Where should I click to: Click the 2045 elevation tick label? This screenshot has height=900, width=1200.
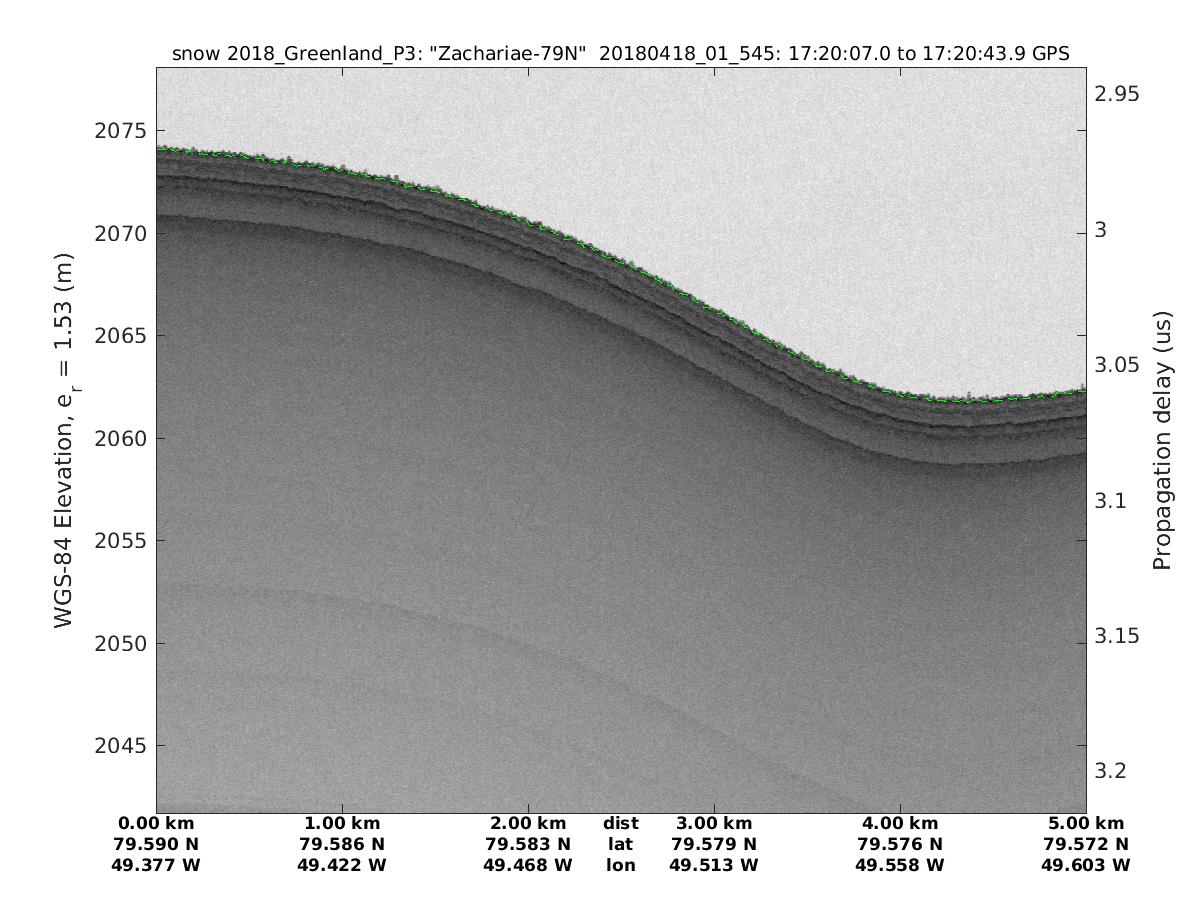tap(120, 746)
